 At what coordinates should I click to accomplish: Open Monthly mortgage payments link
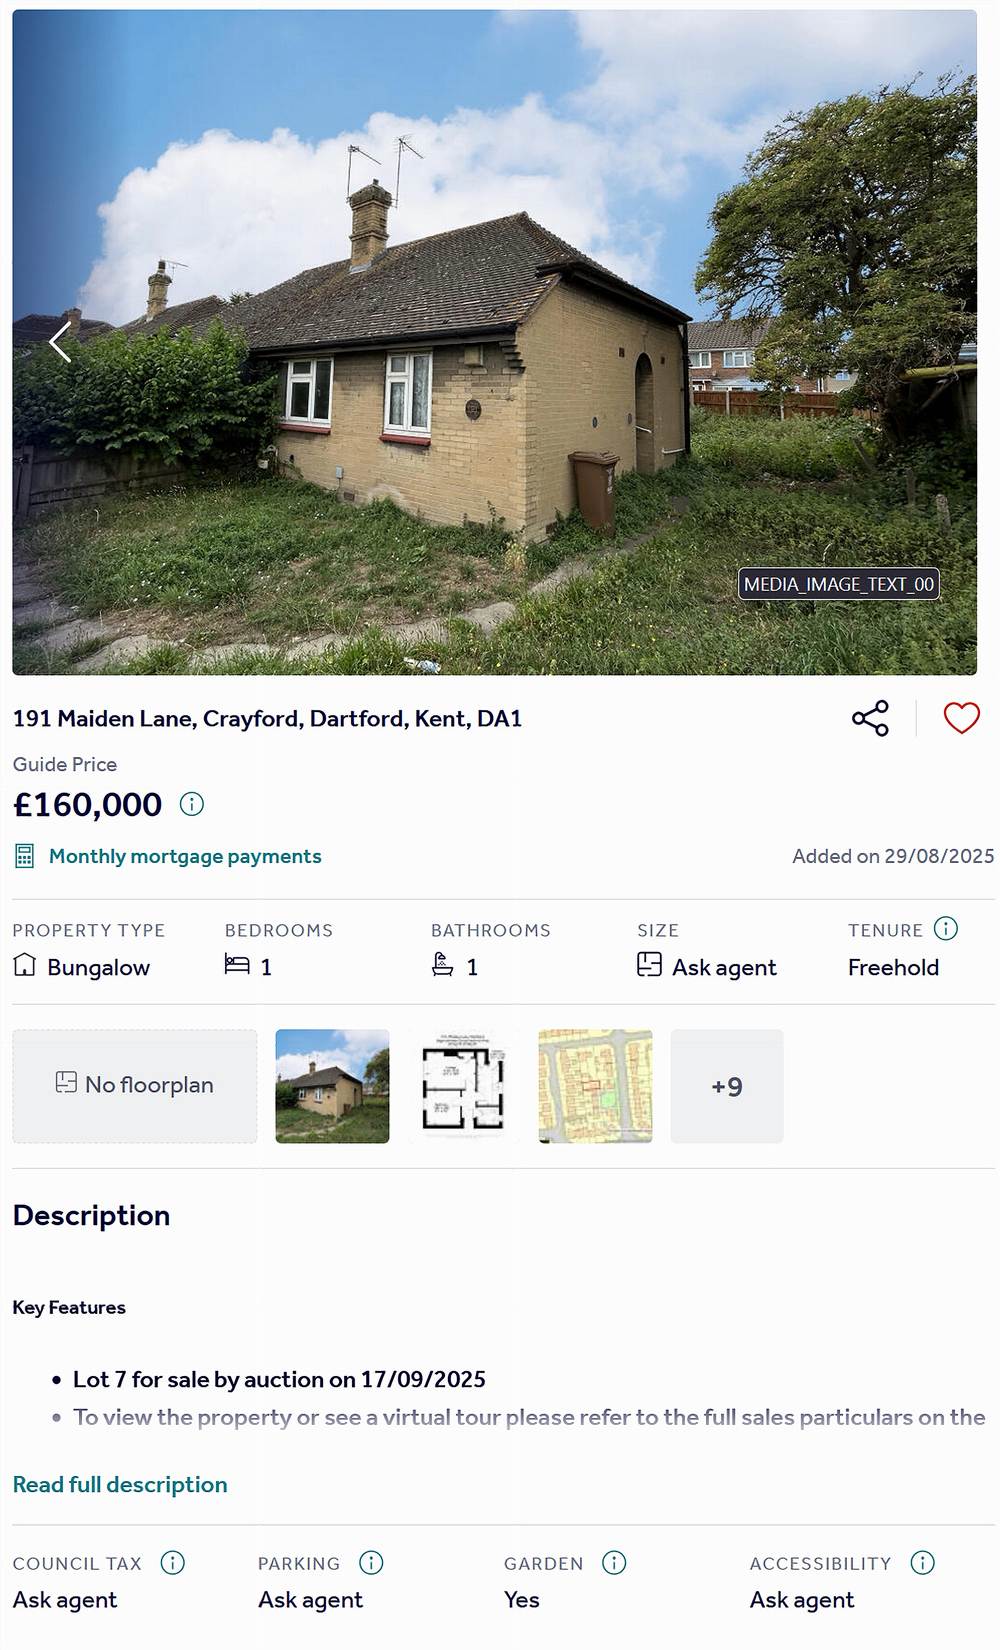click(x=185, y=856)
